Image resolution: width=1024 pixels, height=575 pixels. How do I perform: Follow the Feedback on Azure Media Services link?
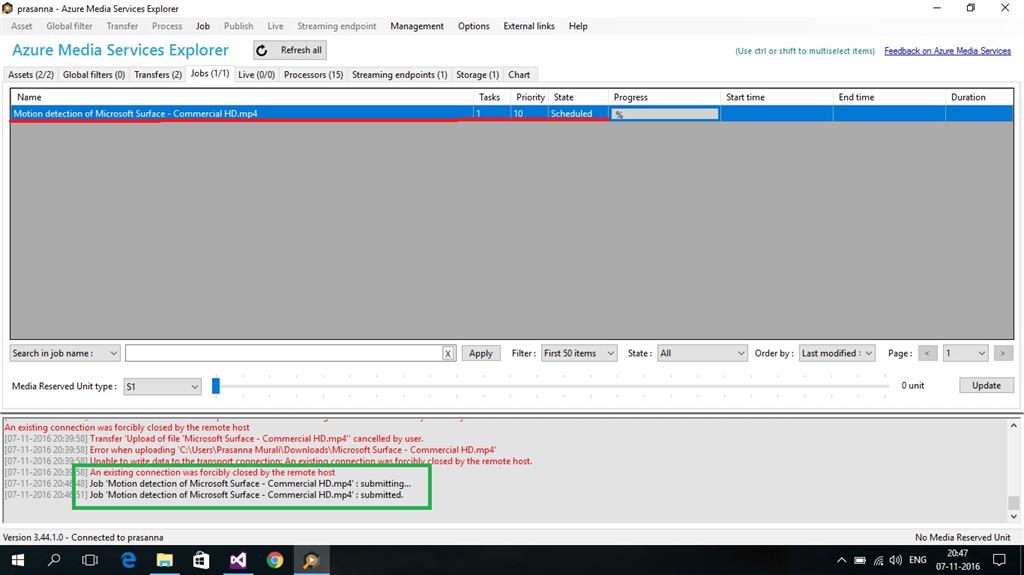point(947,51)
